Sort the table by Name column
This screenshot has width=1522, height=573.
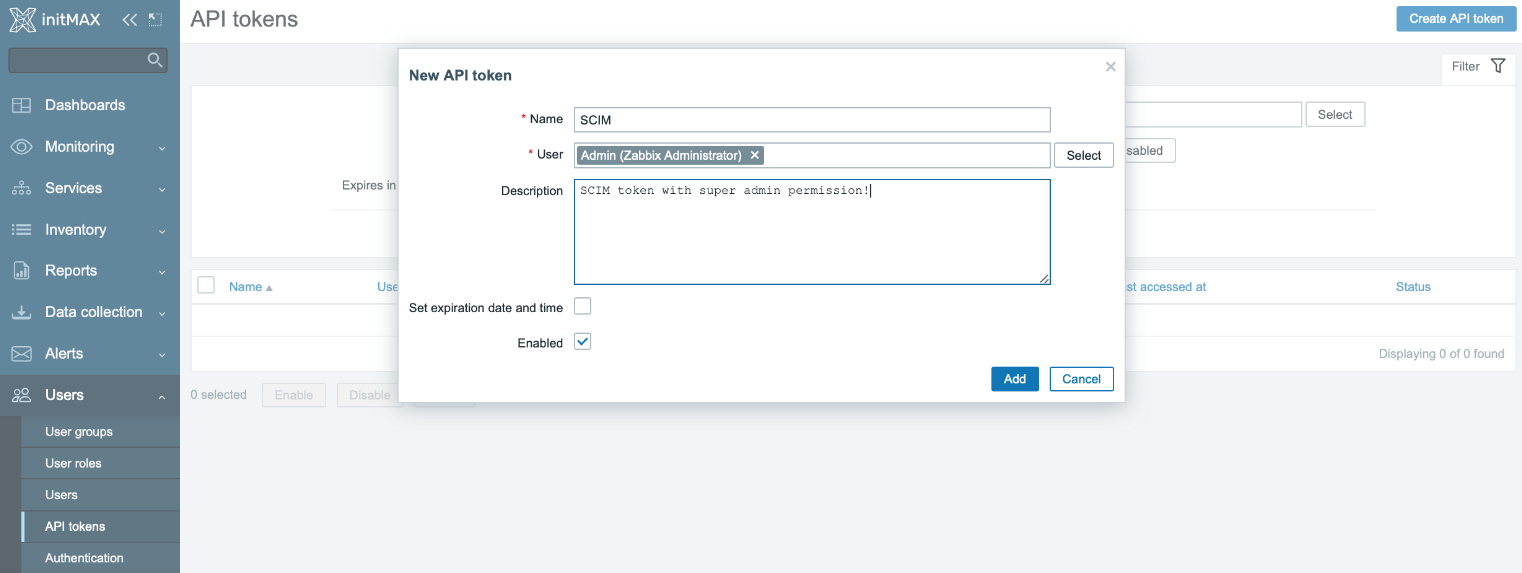point(245,287)
